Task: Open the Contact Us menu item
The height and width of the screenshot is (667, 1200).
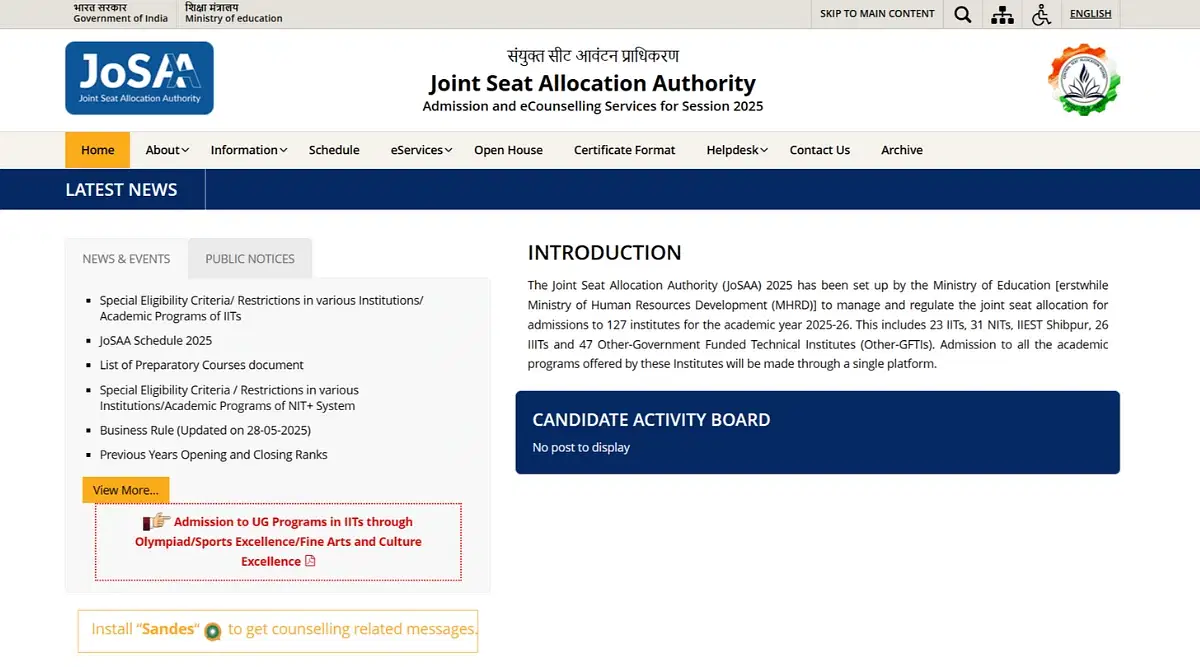Action: [820, 150]
